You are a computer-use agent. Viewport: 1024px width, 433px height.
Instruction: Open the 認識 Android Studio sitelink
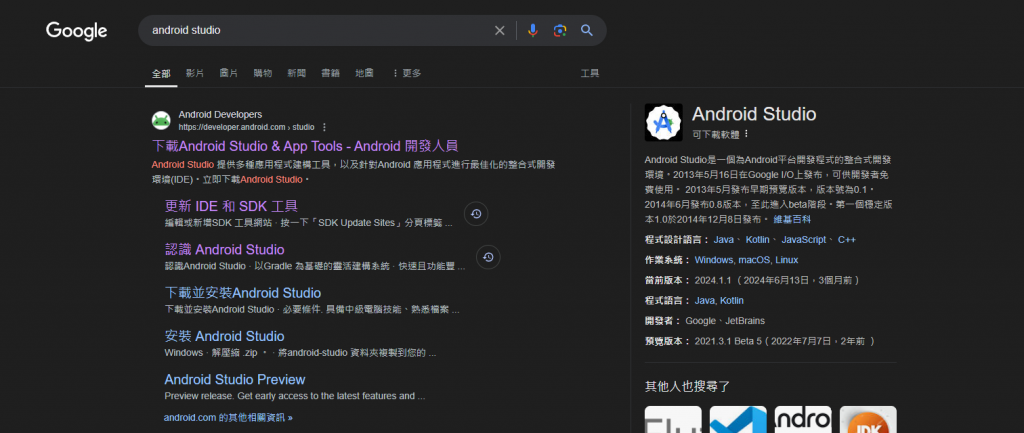pos(225,249)
